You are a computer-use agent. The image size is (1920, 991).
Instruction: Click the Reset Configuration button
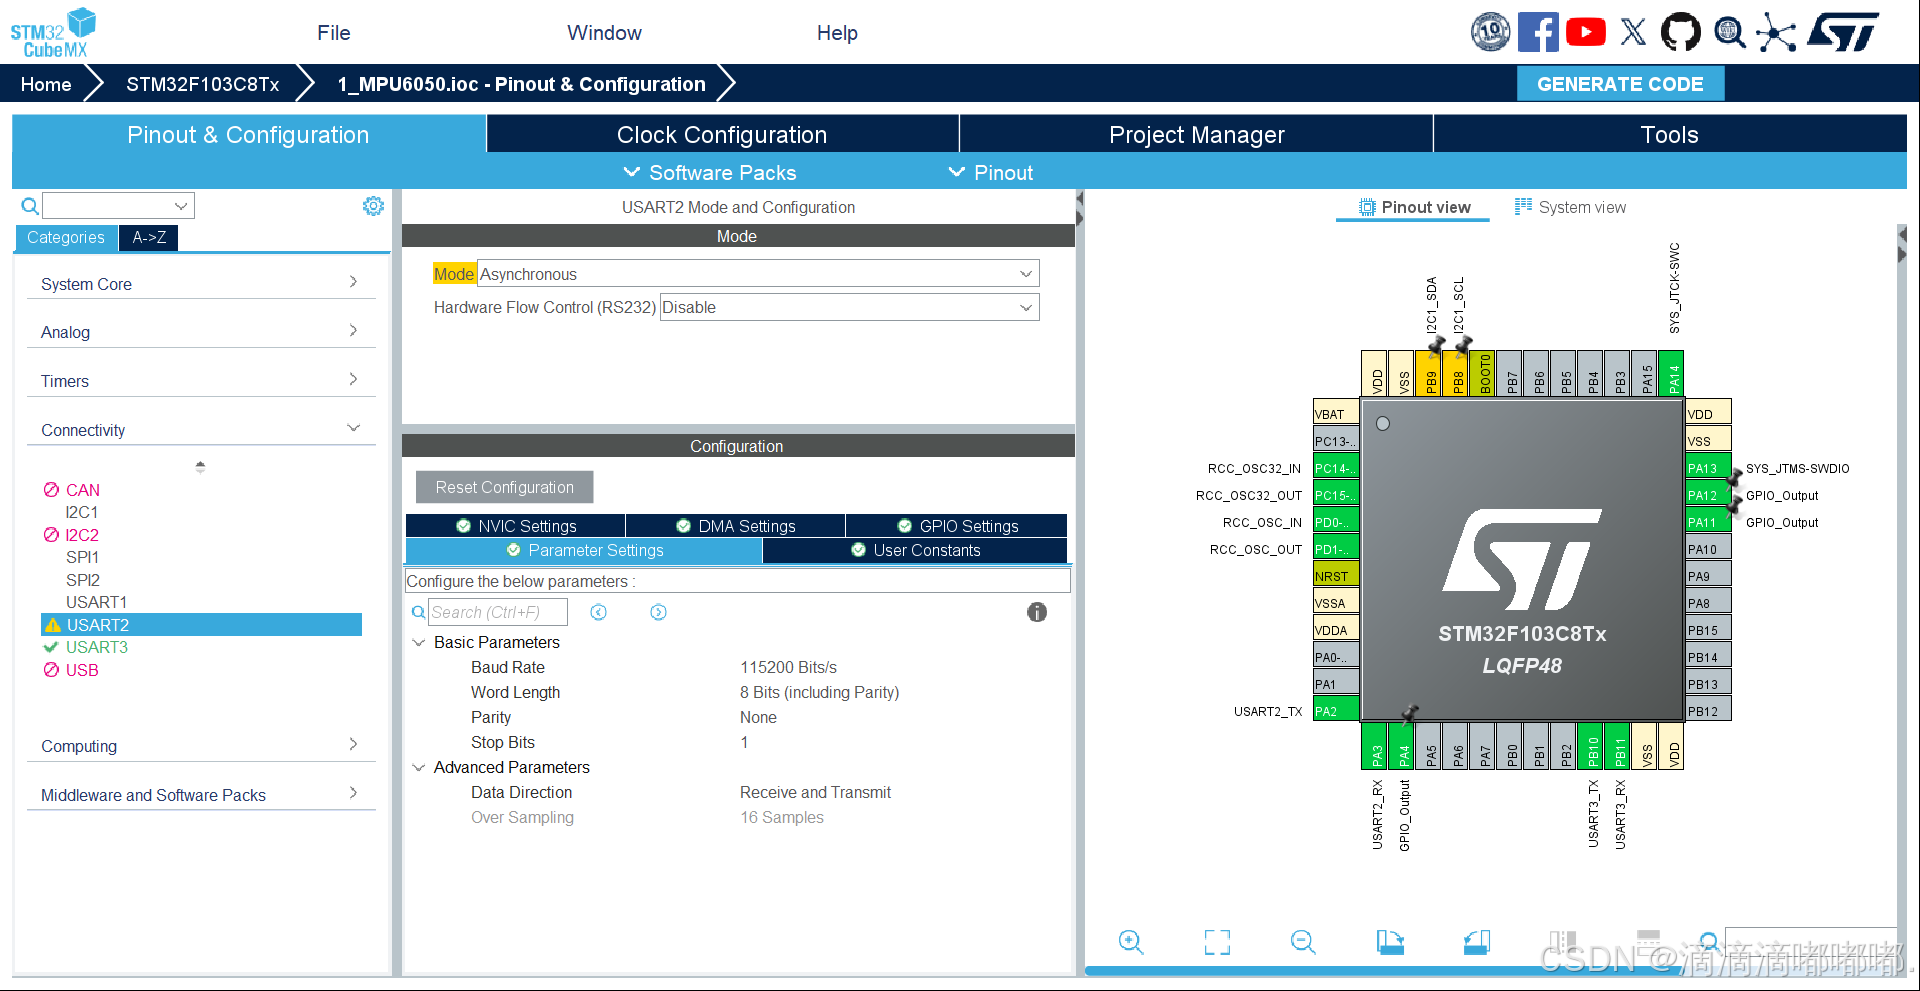[x=505, y=487]
